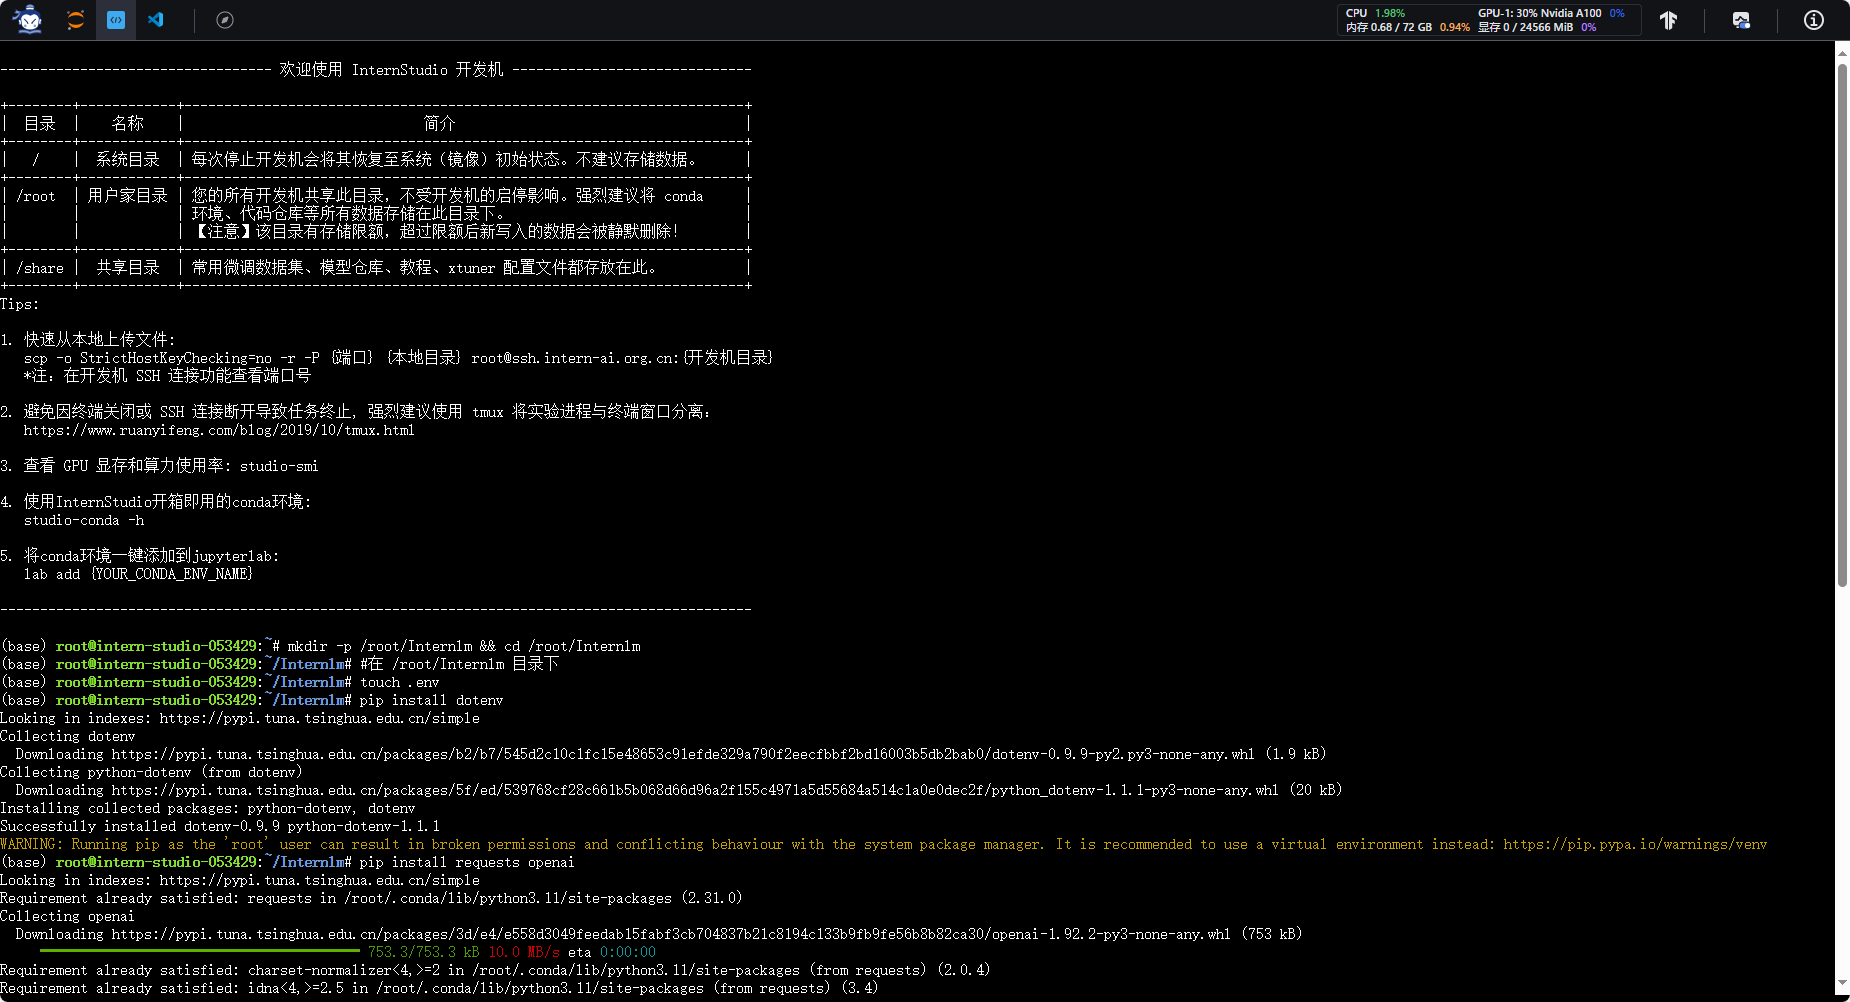Click the 'studio-conda -h' command text
The image size is (1850, 1002).
(x=84, y=520)
